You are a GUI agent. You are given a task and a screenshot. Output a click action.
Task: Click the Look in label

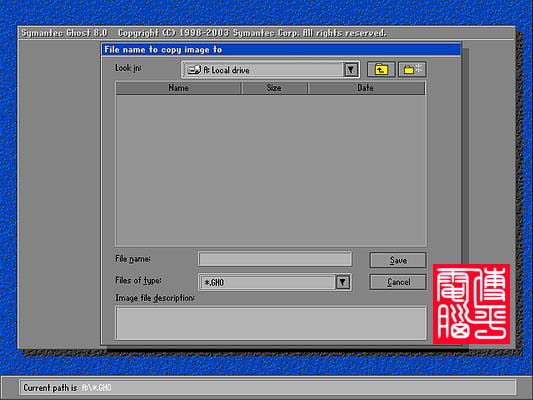click(128, 68)
